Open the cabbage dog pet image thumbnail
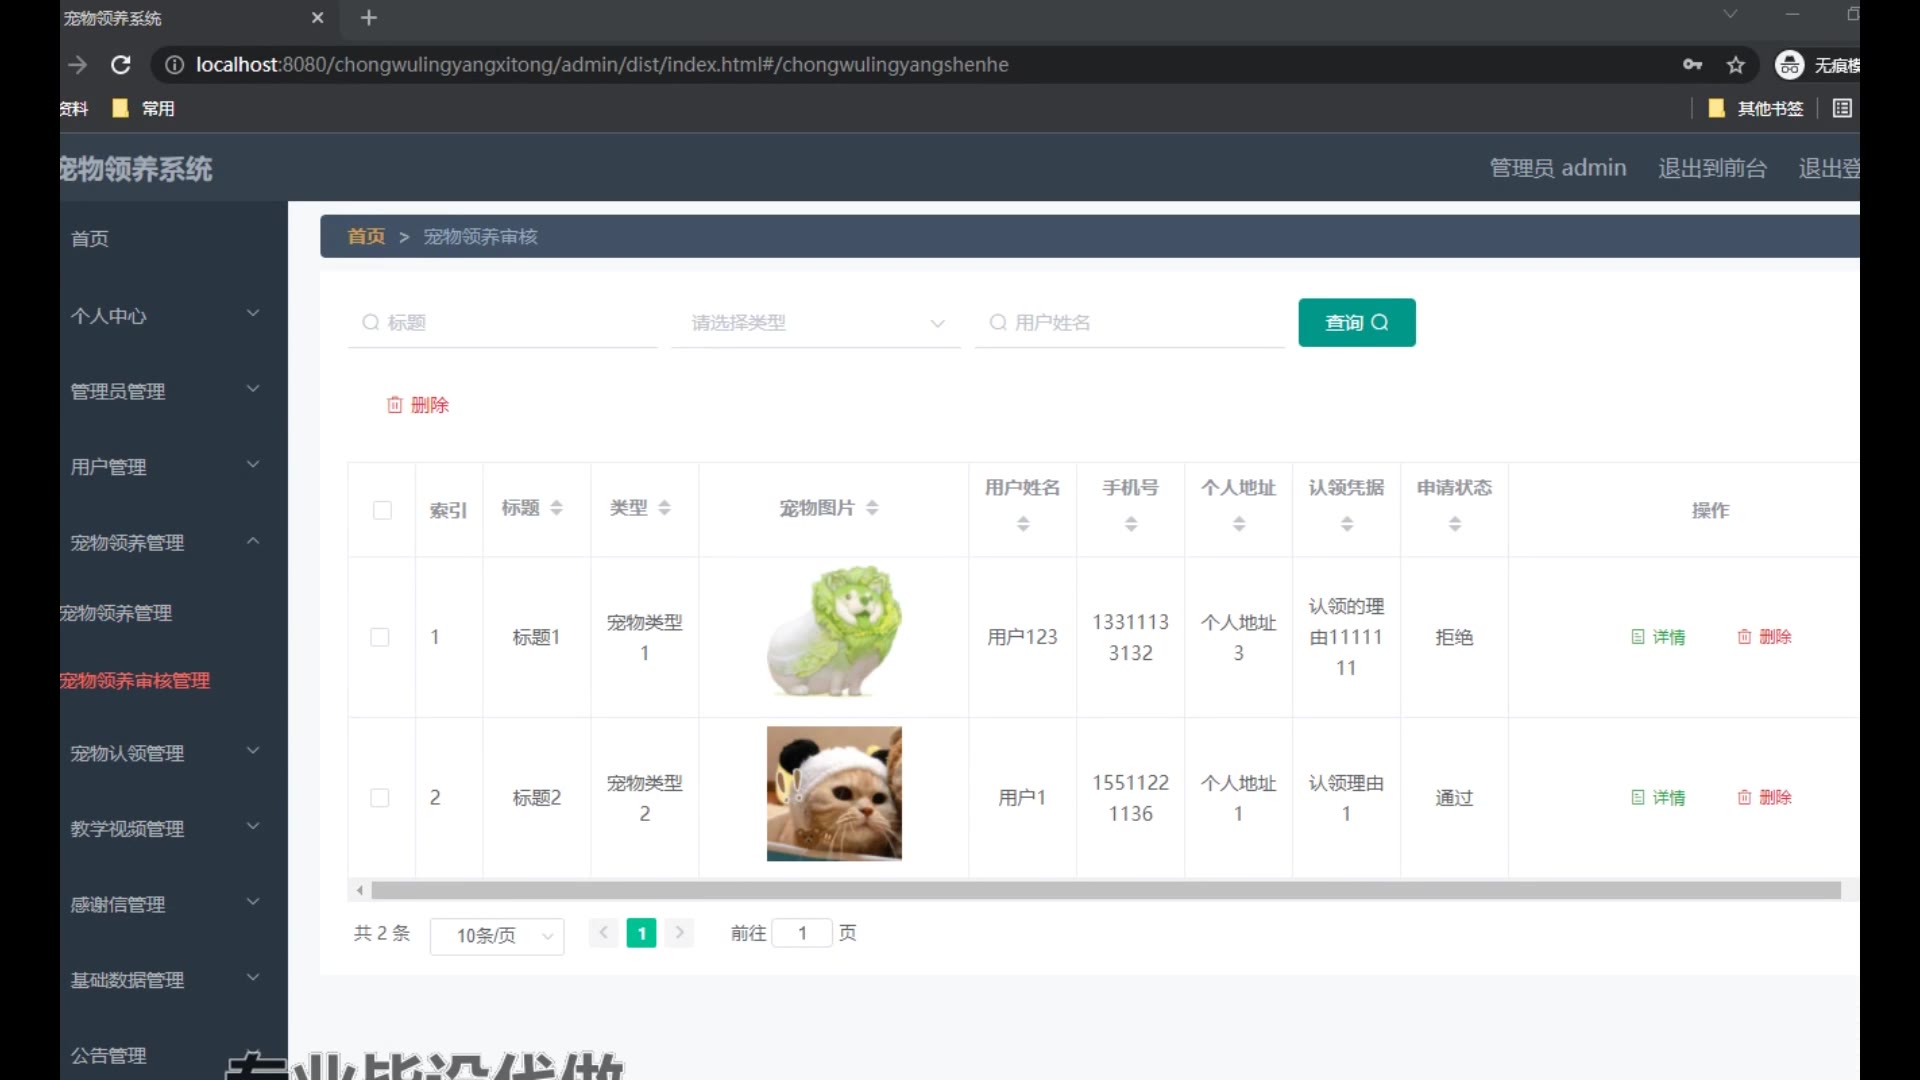 [834, 632]
